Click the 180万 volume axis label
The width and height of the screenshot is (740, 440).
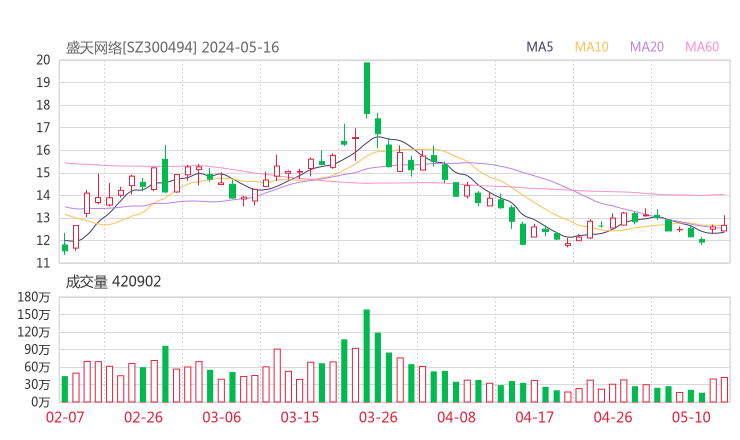[34, 297]
